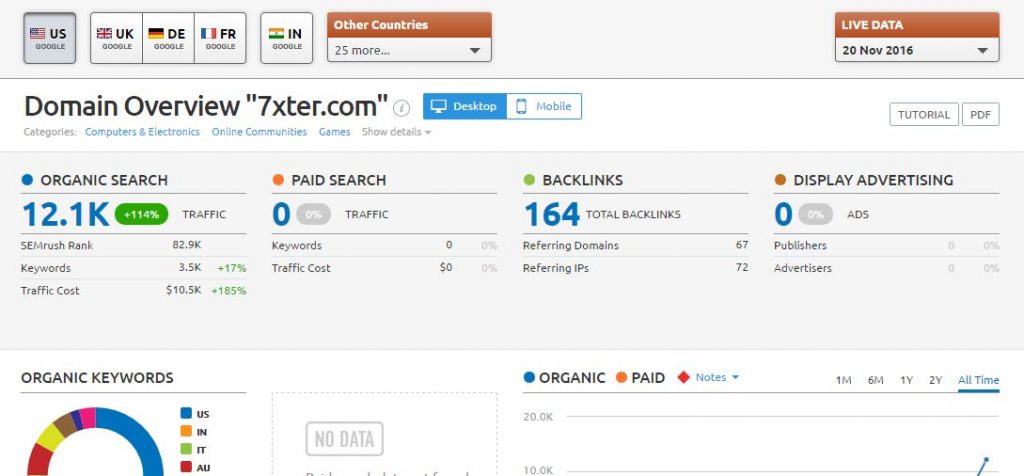The width and height of the screenshot is (1024, 476).
Task: Click the display advertising 0 ads value
Action: (784, 214)
